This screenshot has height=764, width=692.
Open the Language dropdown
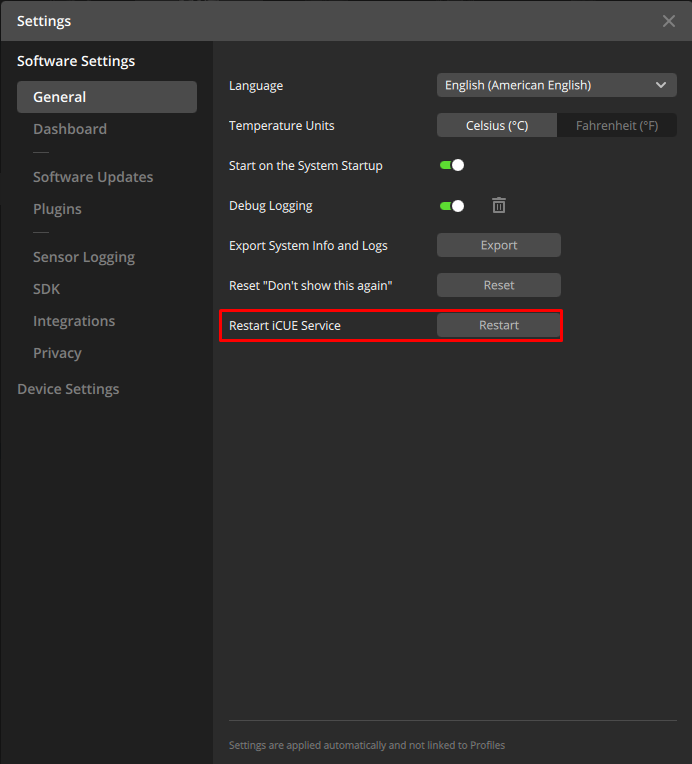point(556,85)
